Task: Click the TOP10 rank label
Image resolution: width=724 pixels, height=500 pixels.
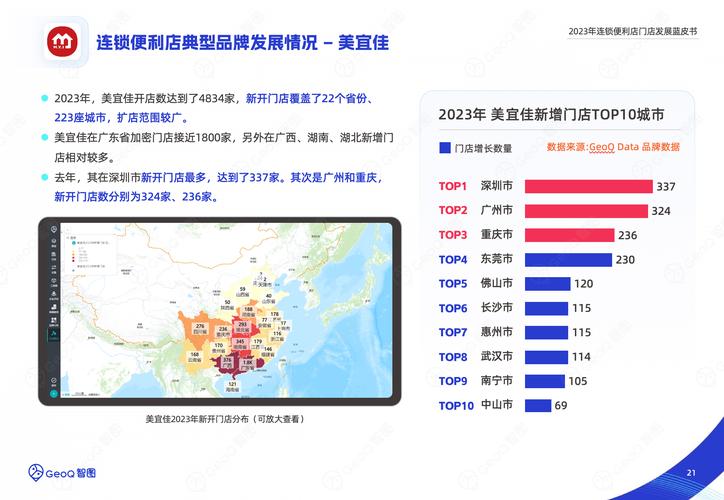Action: (x=456, y=406)
